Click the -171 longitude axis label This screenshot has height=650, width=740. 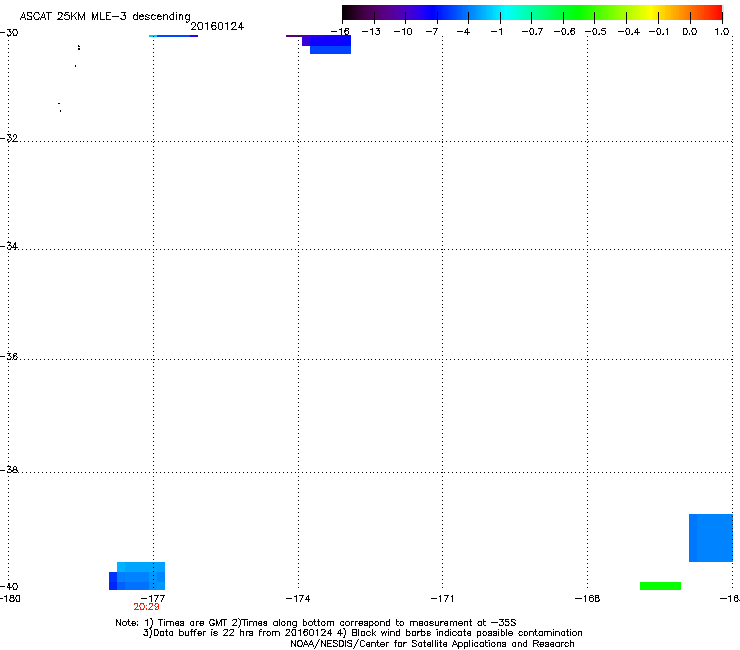(x=443, y=598)
